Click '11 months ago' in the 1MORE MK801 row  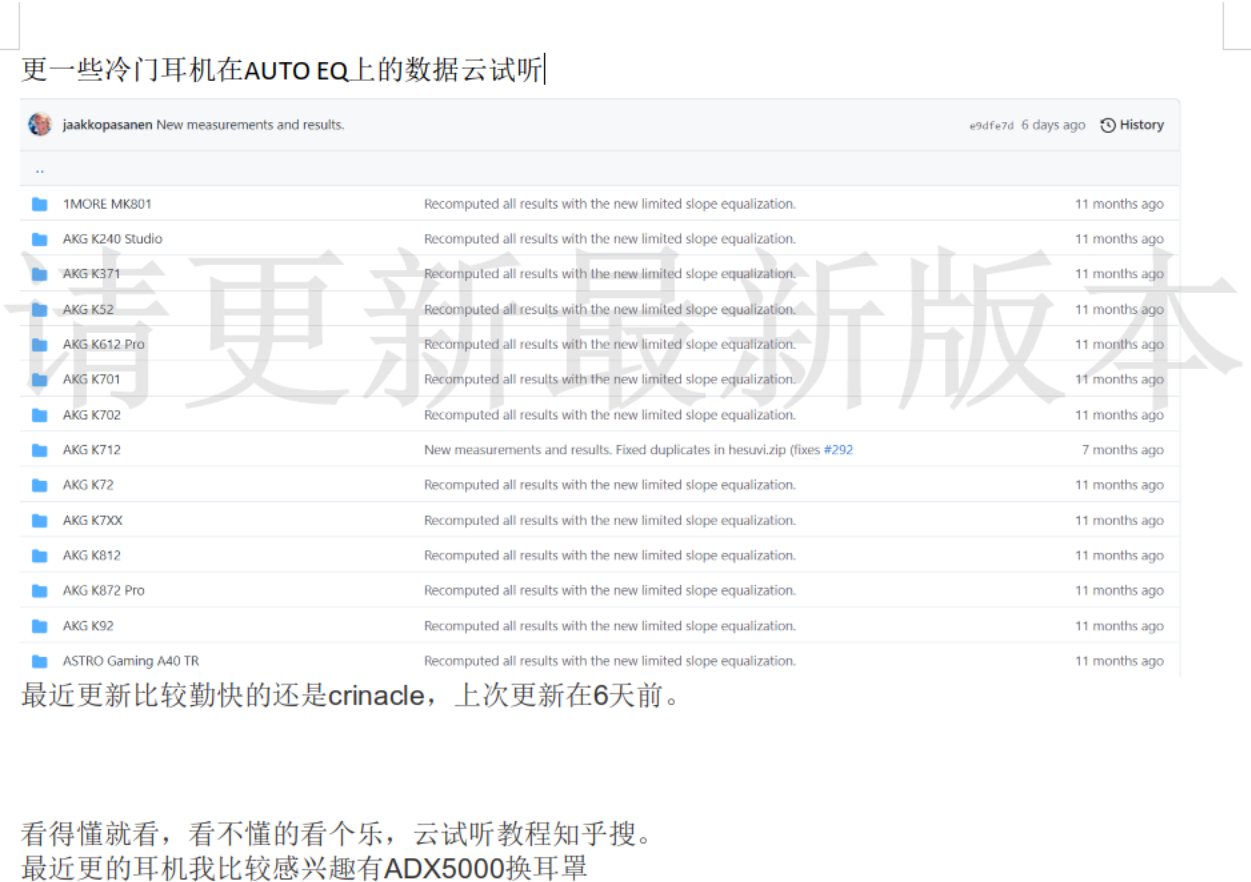click(1119, 204)
